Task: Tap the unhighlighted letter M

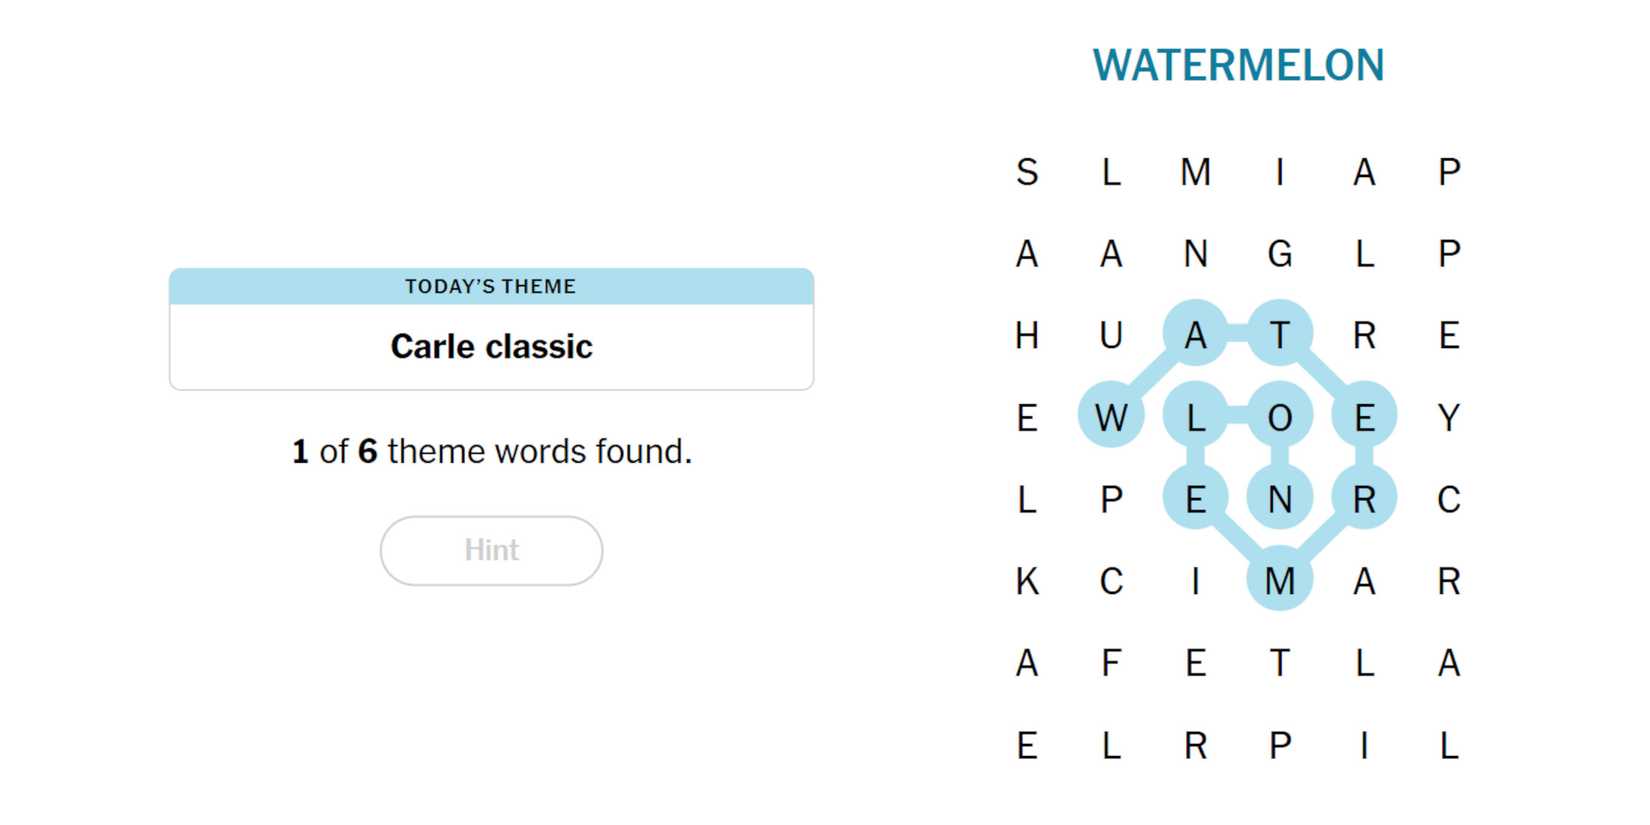Action: click(1196, 172)
